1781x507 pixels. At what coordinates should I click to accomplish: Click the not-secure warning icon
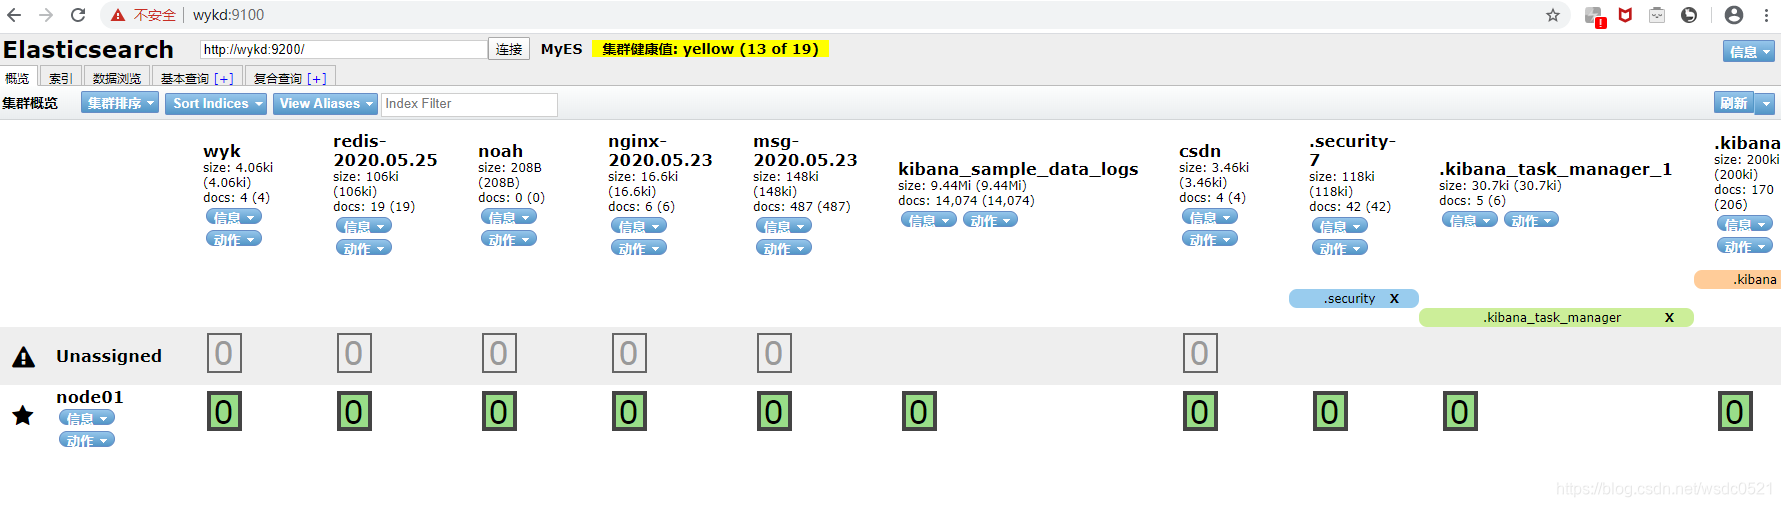tap(118, 15)
